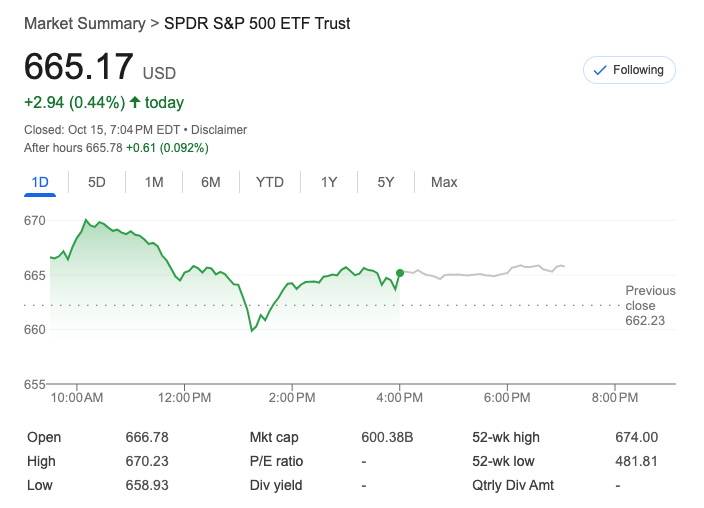The width and height of the screenshot is (704, 508).
Task: Show the 1M price chart
Action: [x=154, y=182]
